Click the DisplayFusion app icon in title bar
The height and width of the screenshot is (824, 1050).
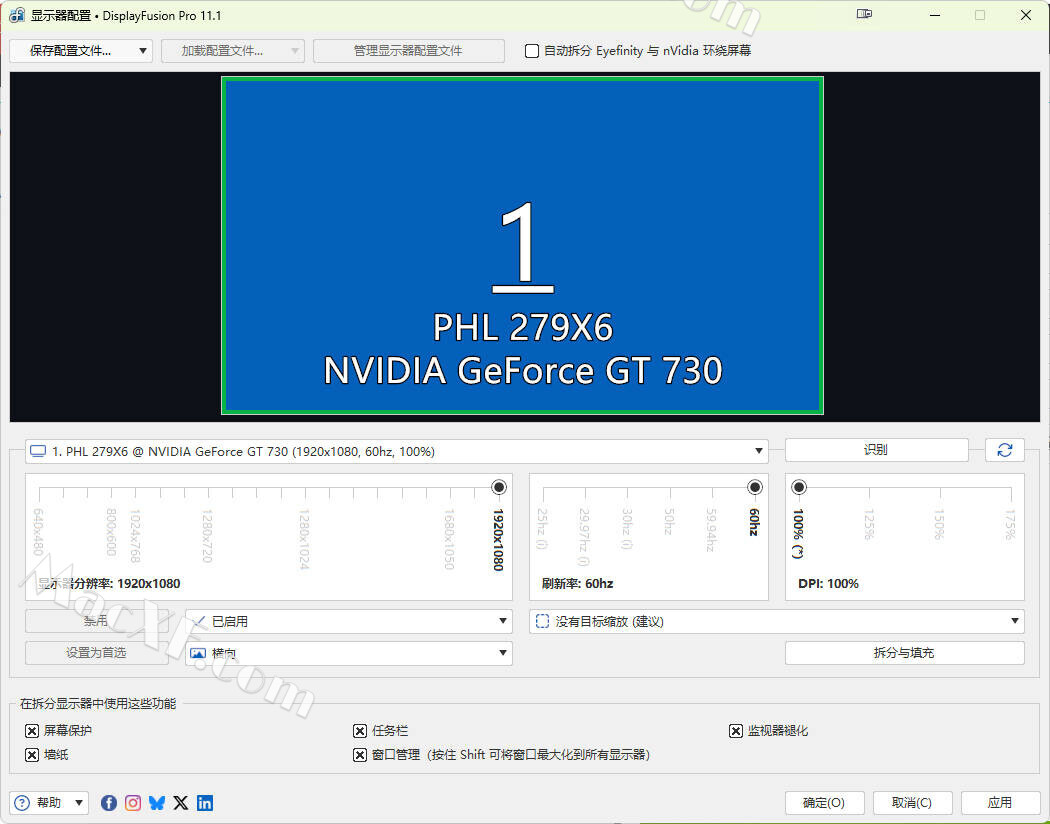pyautogui.click(x=17, y=16)
